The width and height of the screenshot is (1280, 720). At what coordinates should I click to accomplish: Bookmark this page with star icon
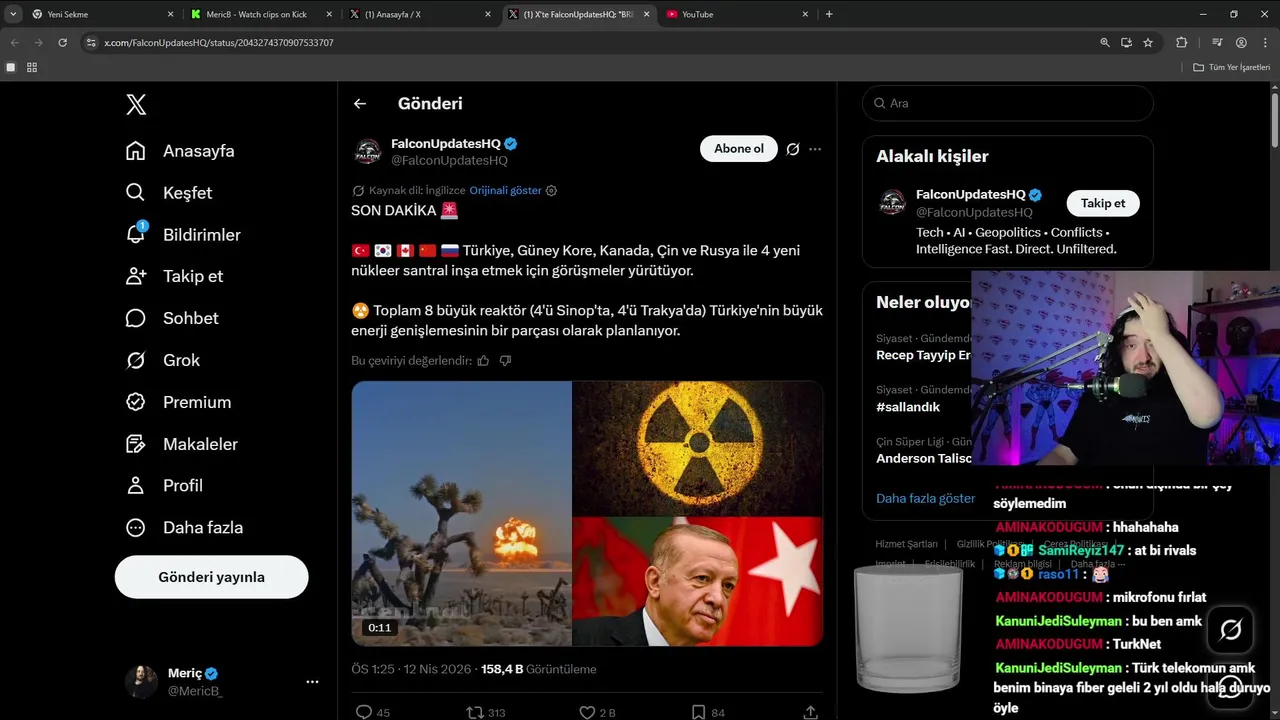pos(1148,43)
